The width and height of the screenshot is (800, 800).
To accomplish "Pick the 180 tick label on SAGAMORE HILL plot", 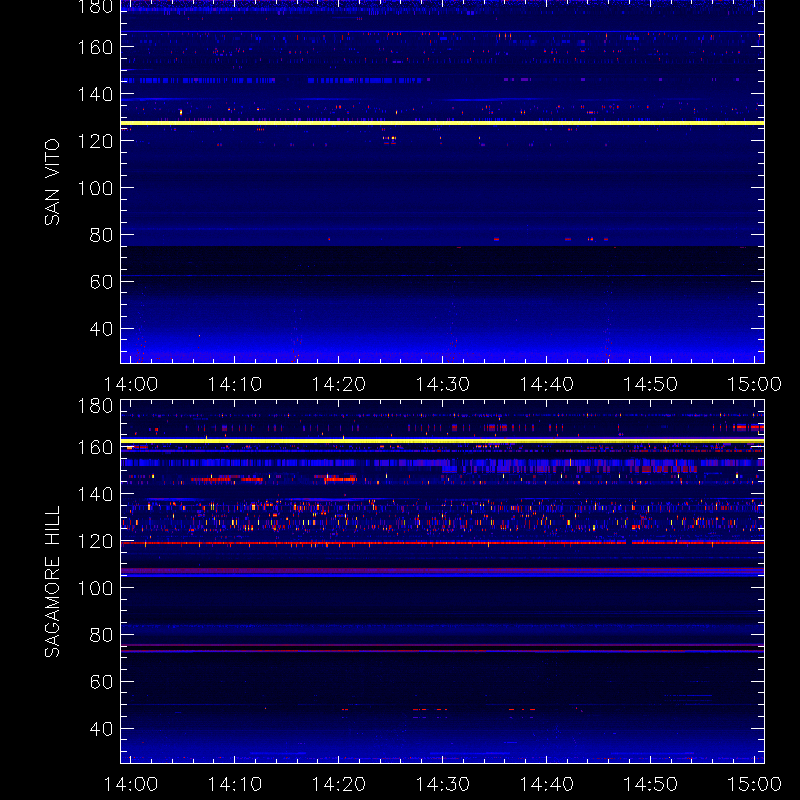I will (95, 406).
